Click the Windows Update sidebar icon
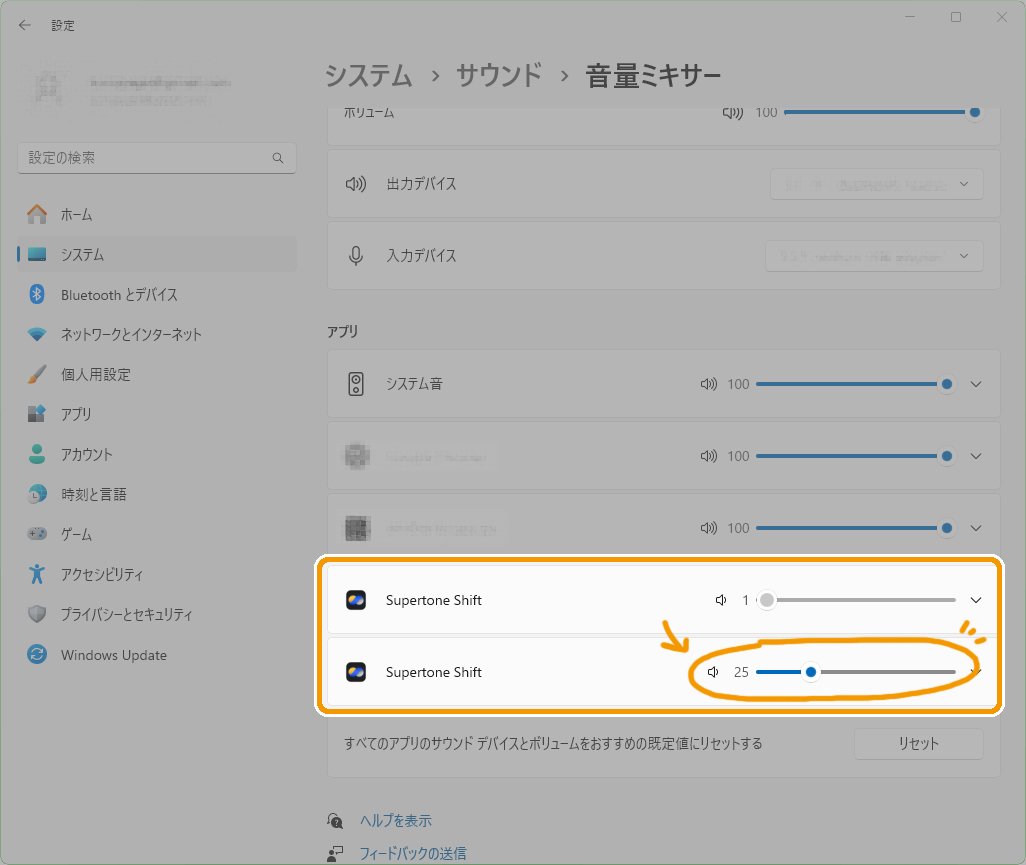Viewport: 1026px width, 865px height. [x=34, y=655]
